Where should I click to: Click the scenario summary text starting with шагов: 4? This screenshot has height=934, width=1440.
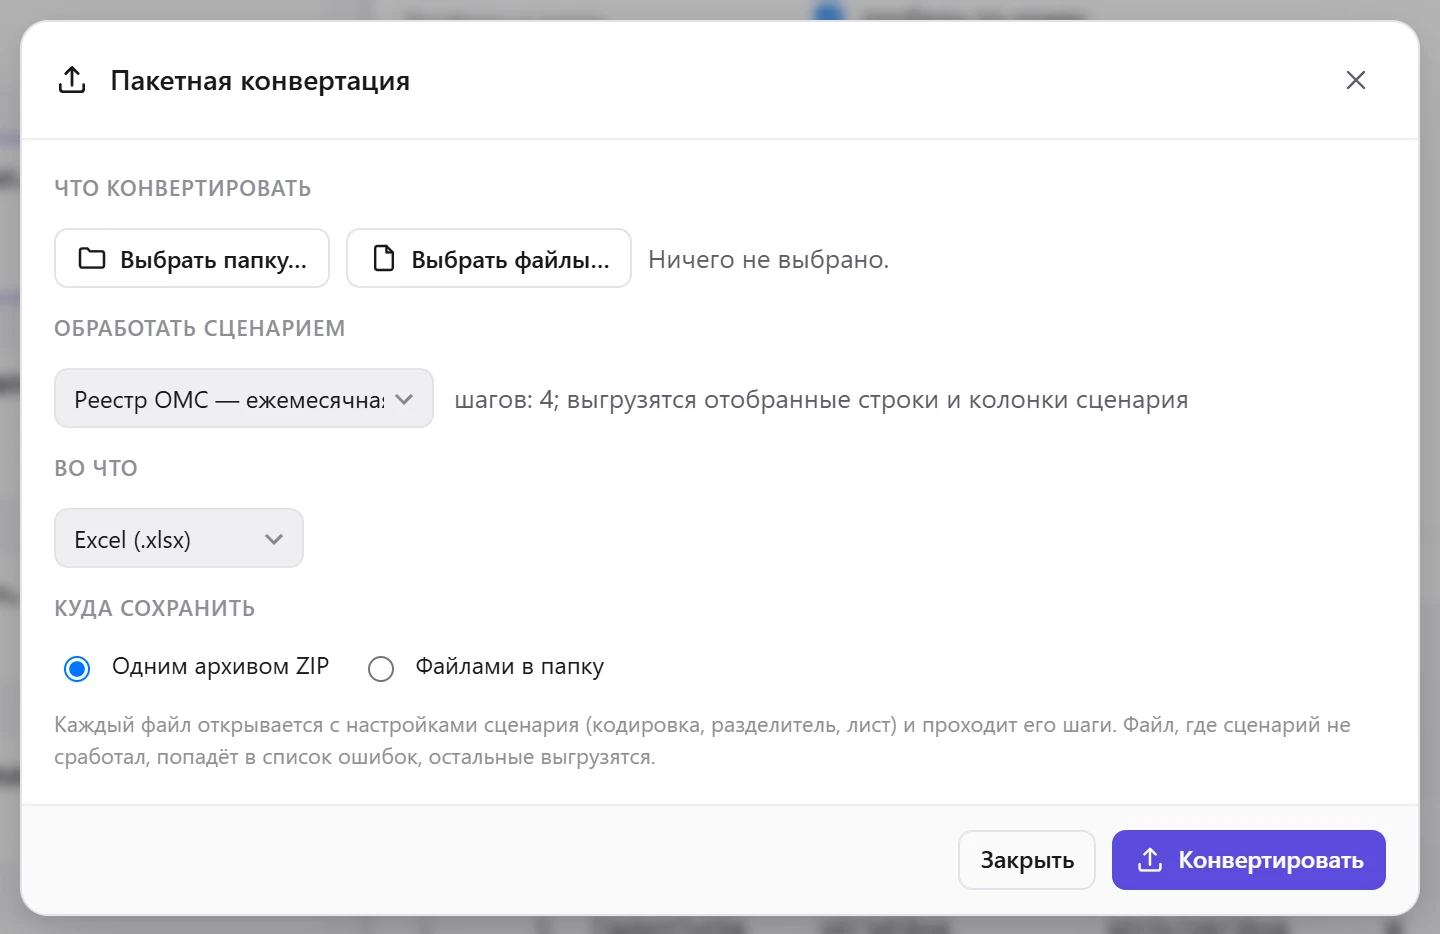[x=821, y=399]
